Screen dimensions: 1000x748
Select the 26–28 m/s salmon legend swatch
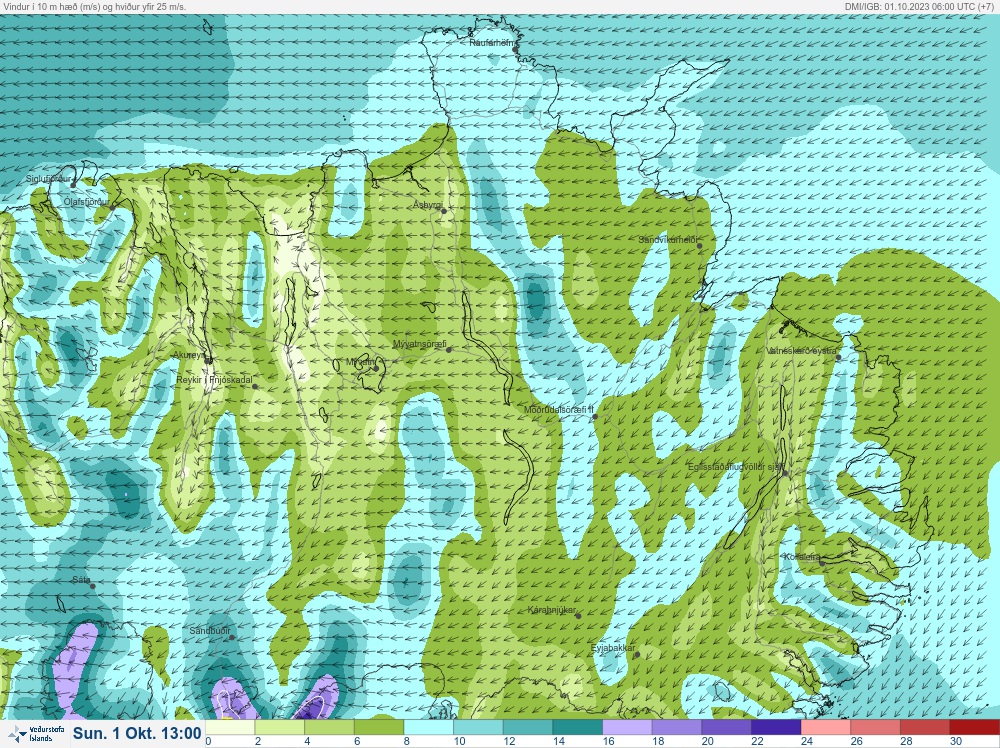(876, 727)
